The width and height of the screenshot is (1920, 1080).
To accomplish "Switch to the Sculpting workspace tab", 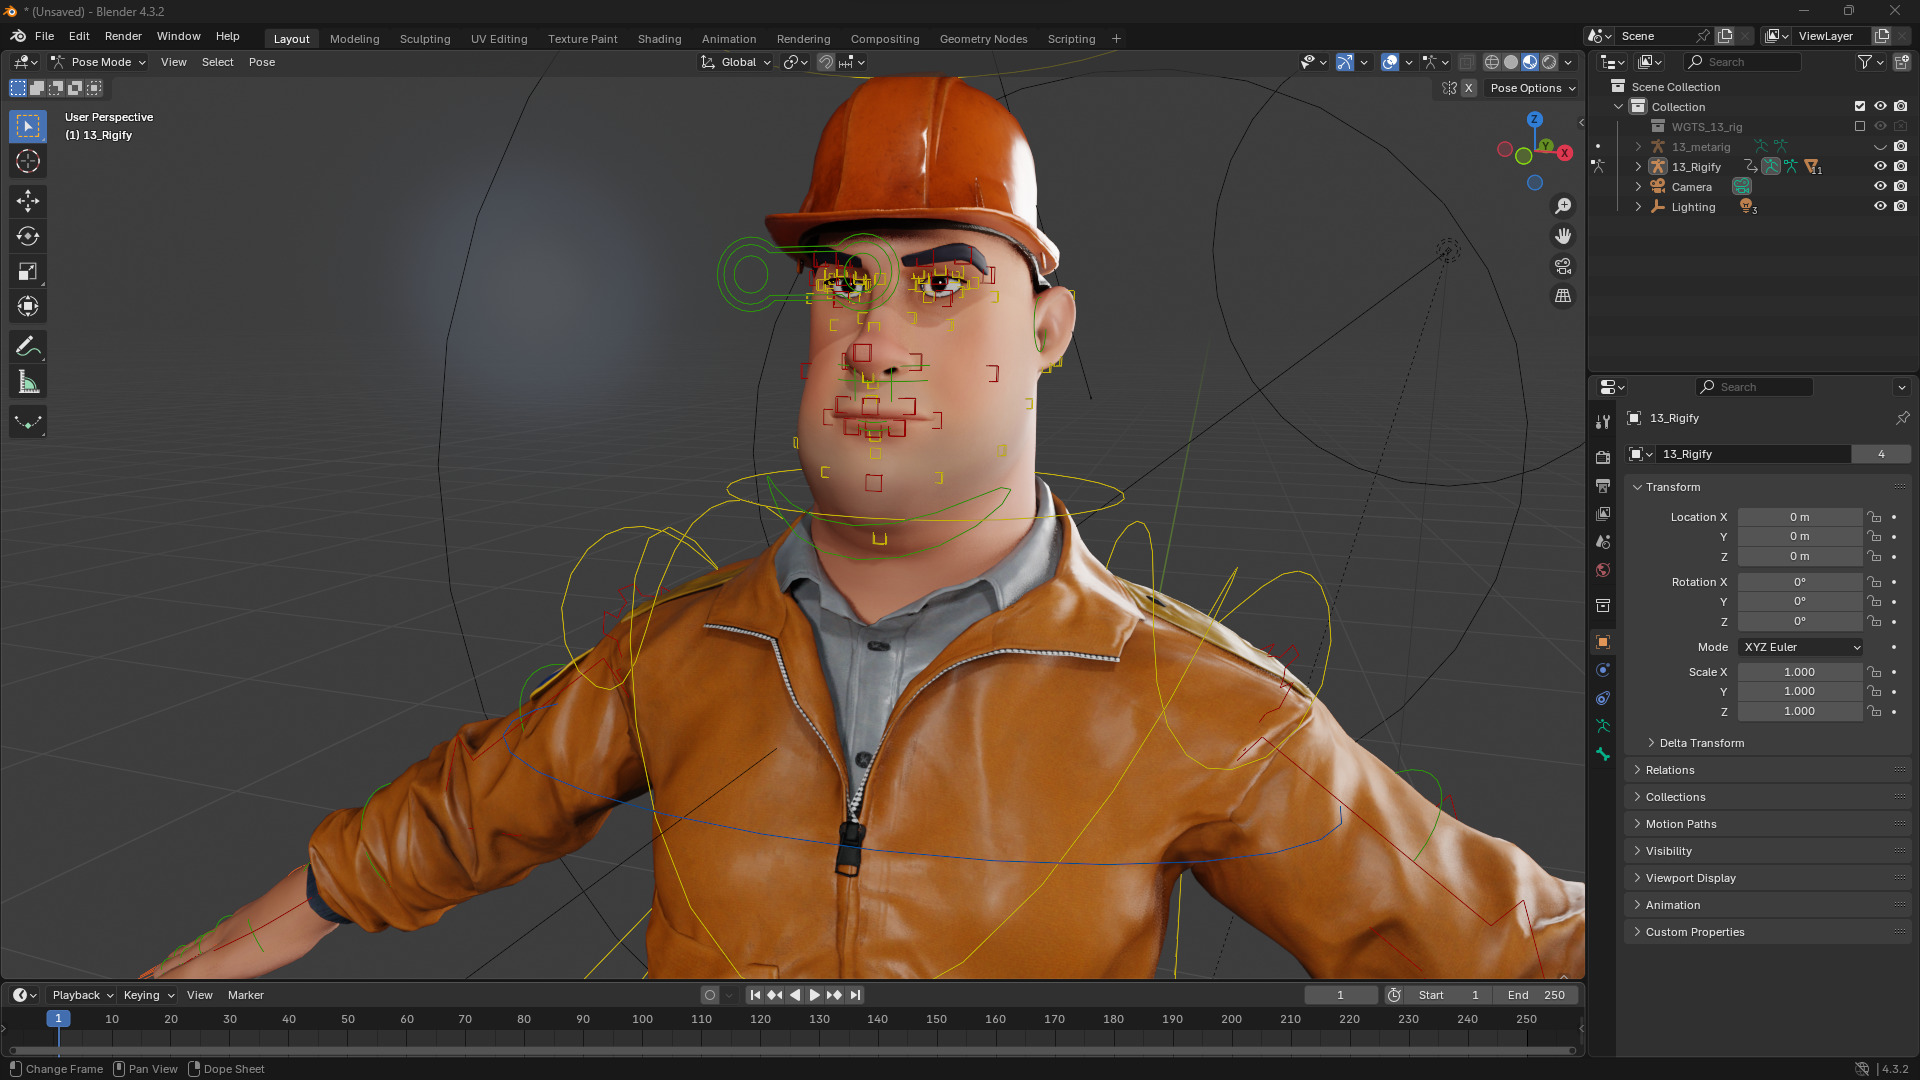I will (x=425, y=39).
